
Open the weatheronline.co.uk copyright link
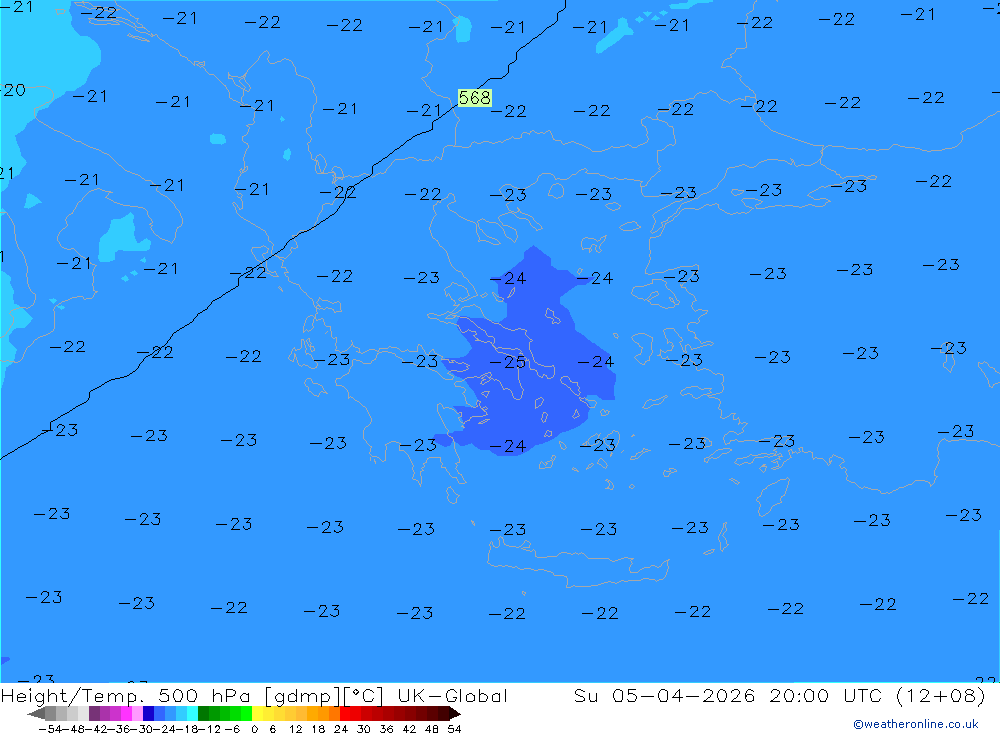click(x=916, y=724)
